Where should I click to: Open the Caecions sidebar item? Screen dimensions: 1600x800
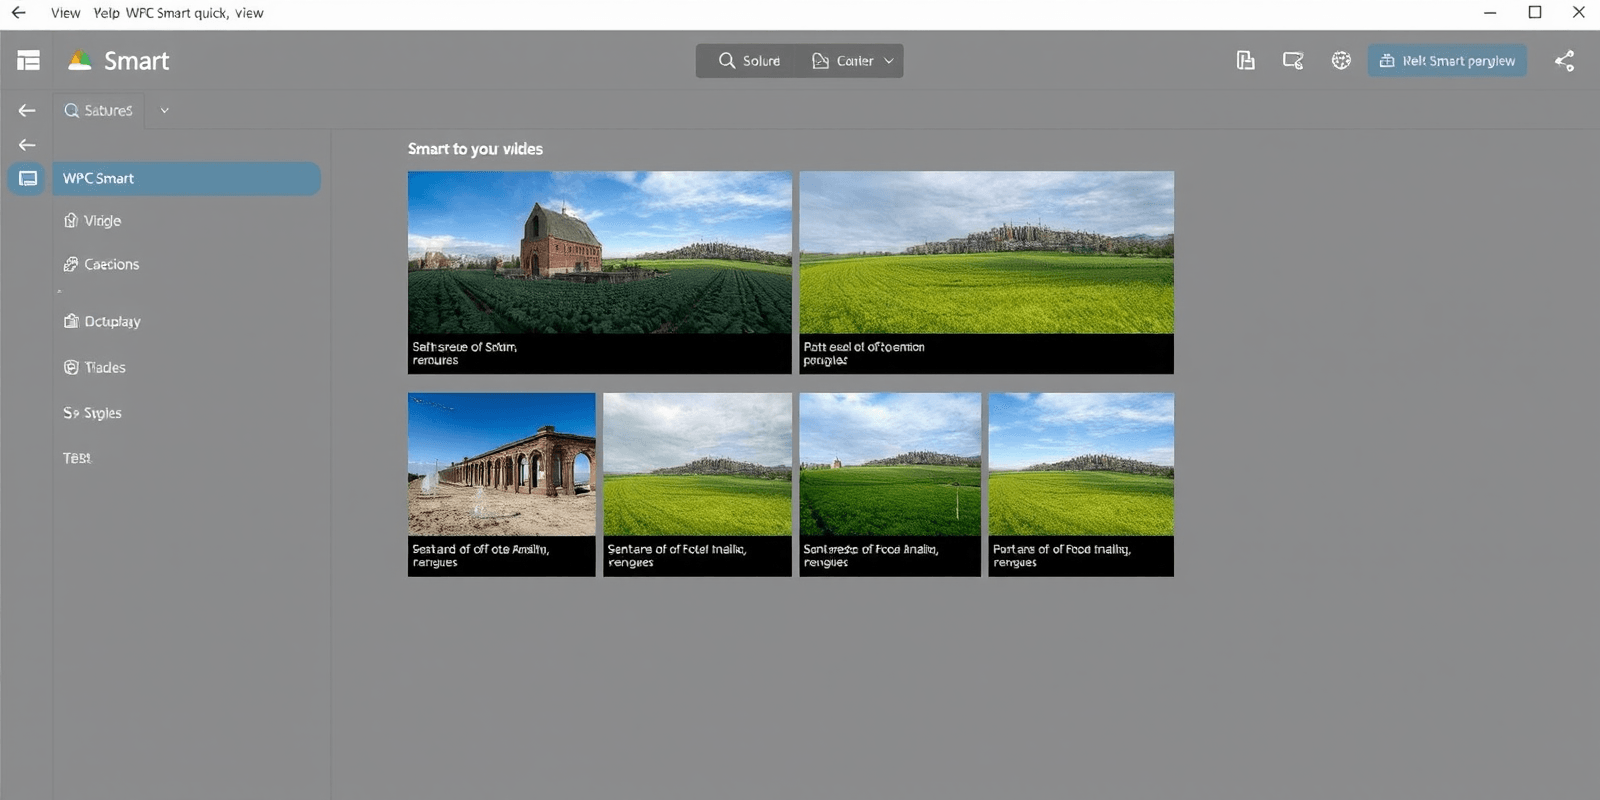point(186,265)
